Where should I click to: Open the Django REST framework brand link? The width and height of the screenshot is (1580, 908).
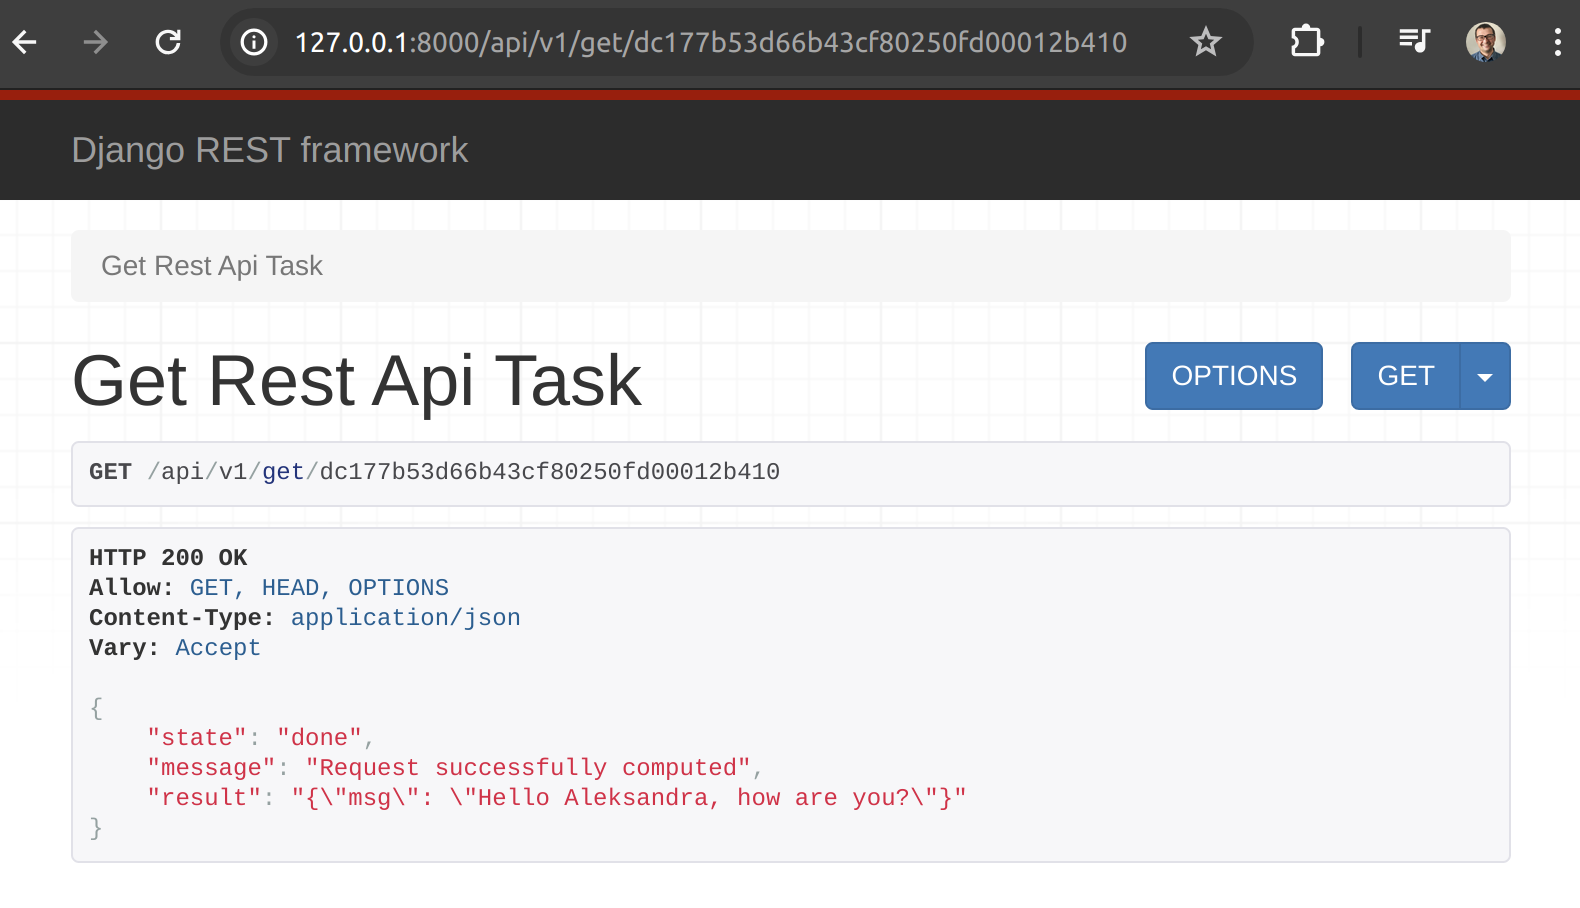pos(270,150)
